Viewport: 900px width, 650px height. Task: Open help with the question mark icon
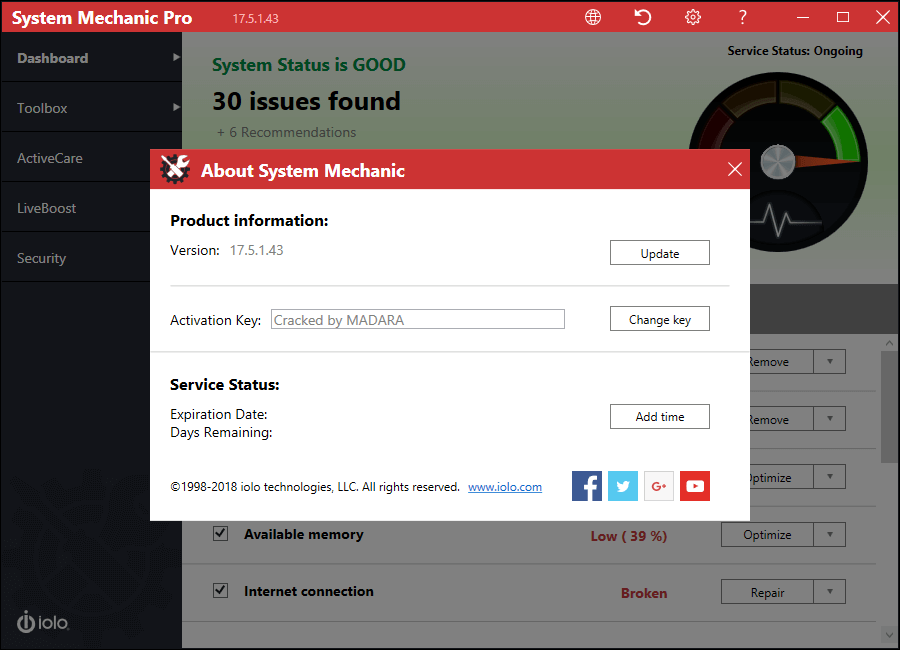pos(742,17)
